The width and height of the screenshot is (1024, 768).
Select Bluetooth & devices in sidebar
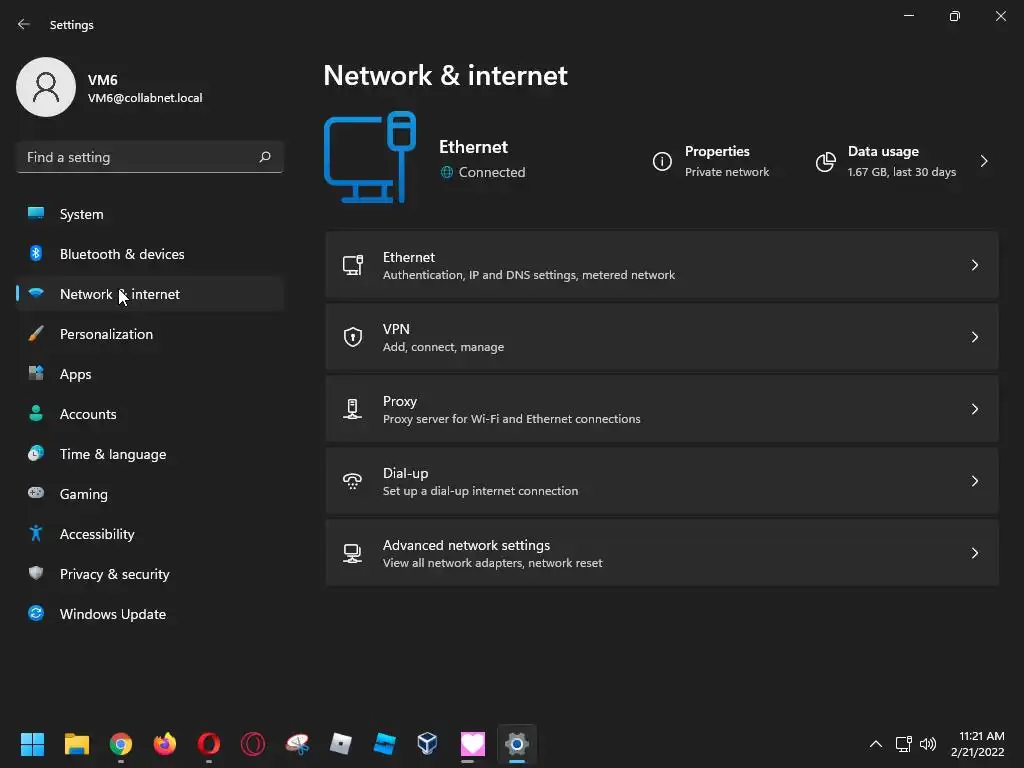click(x=122, y=254)
